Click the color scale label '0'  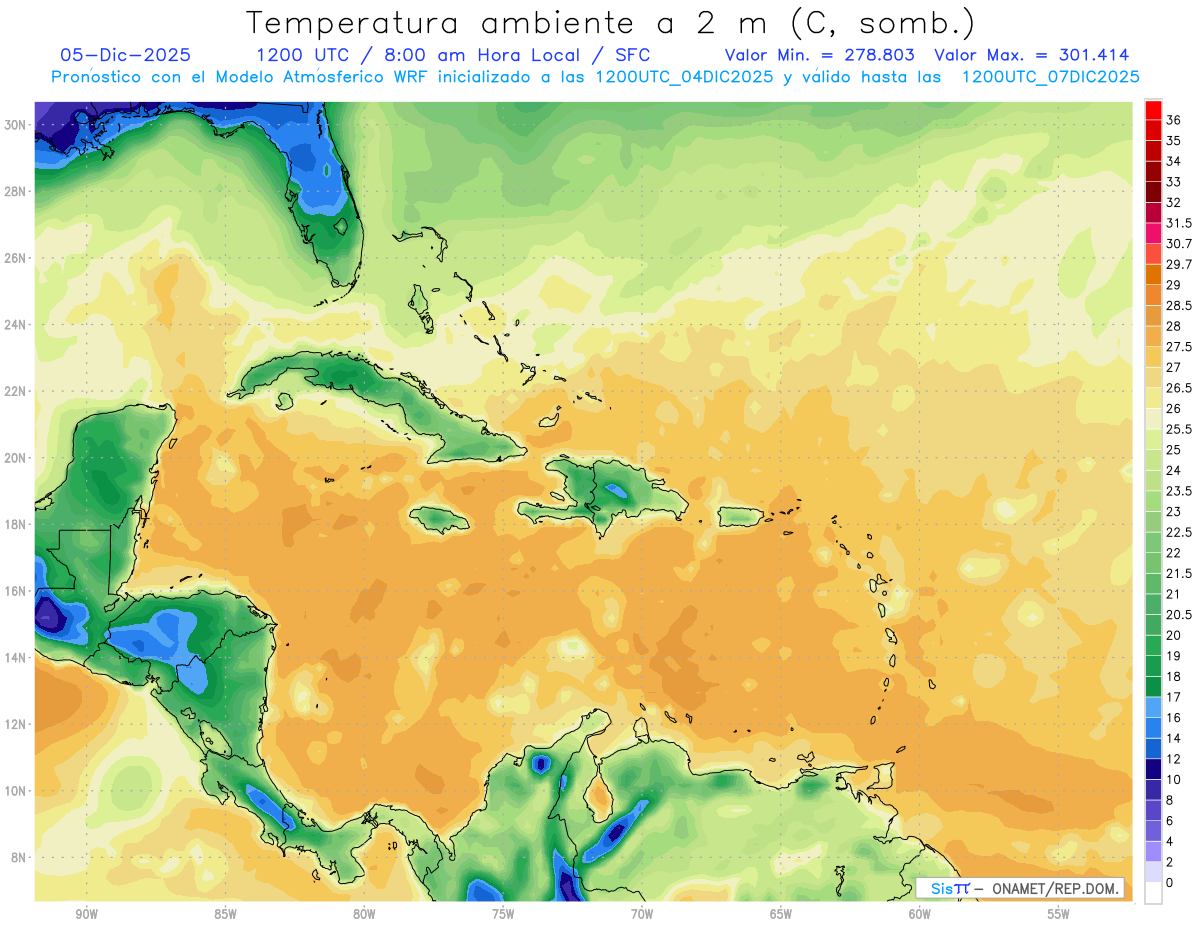(1171, 883)
